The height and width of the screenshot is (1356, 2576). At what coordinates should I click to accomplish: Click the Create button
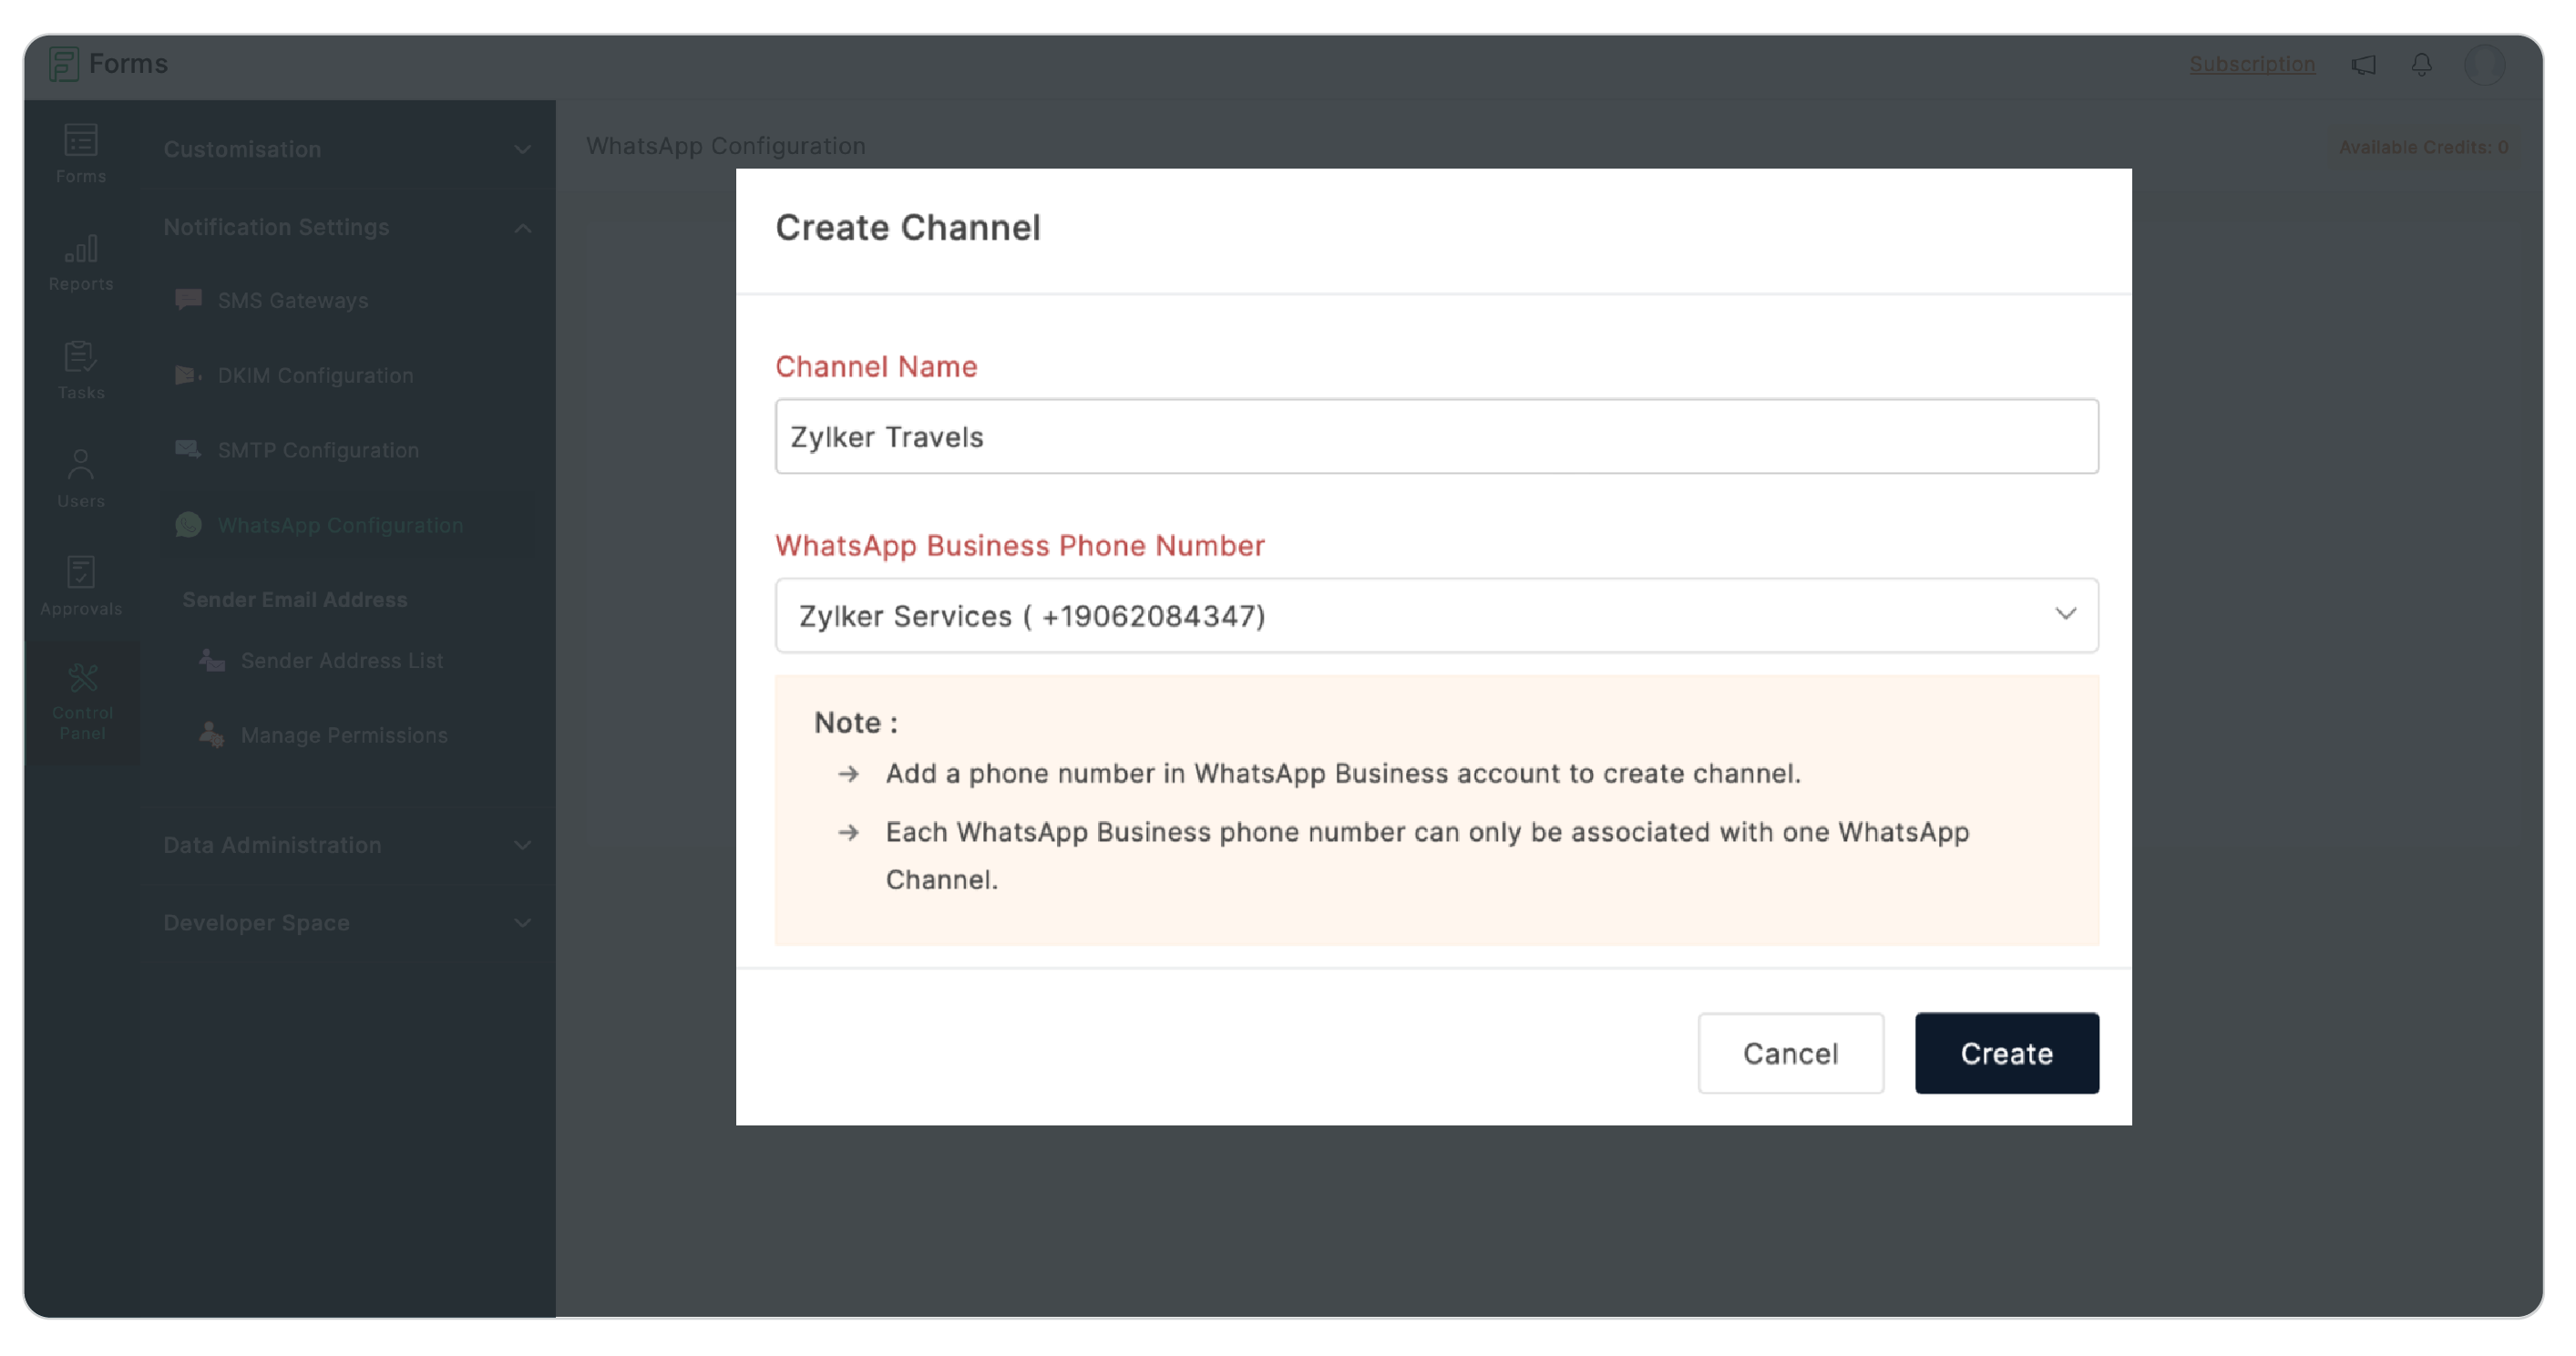pos(2006,1053)
